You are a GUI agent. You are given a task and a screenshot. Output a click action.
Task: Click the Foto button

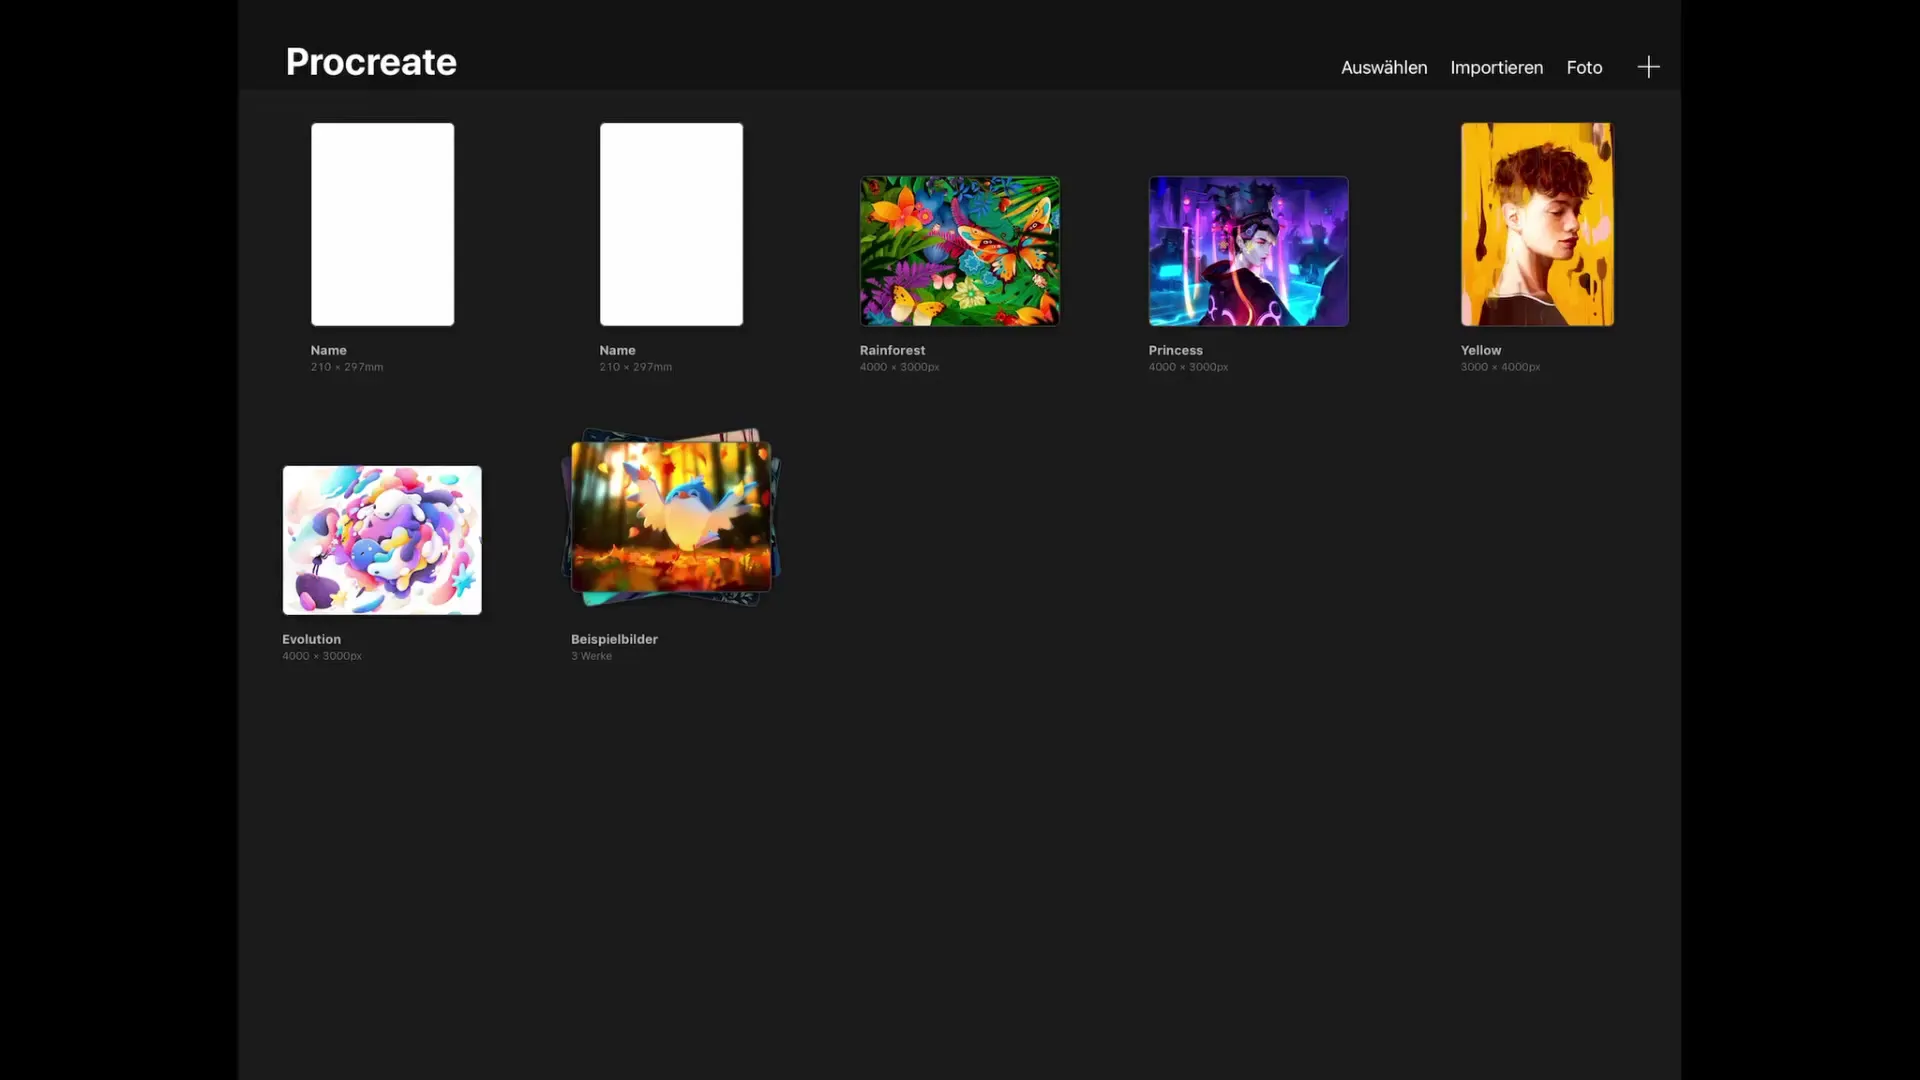click(x=1584, y=67)
